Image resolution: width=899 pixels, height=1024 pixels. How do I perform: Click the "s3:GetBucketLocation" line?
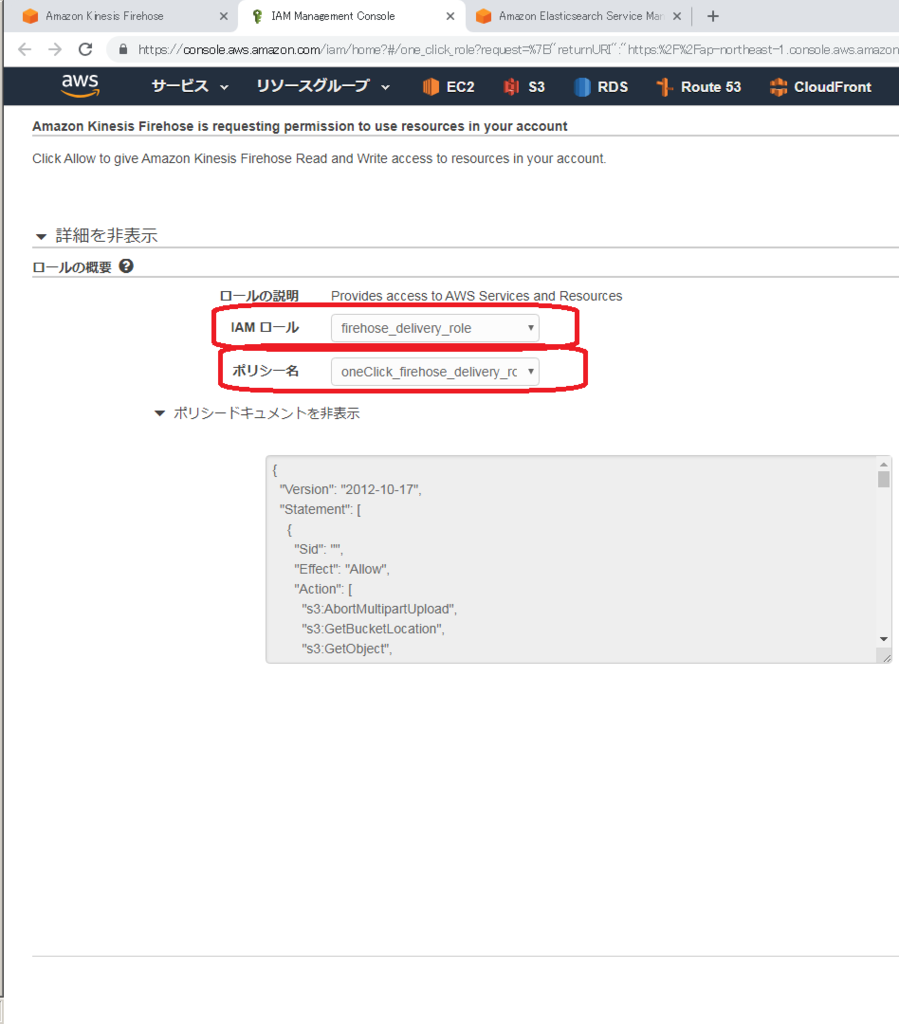[x=373, y=629]
